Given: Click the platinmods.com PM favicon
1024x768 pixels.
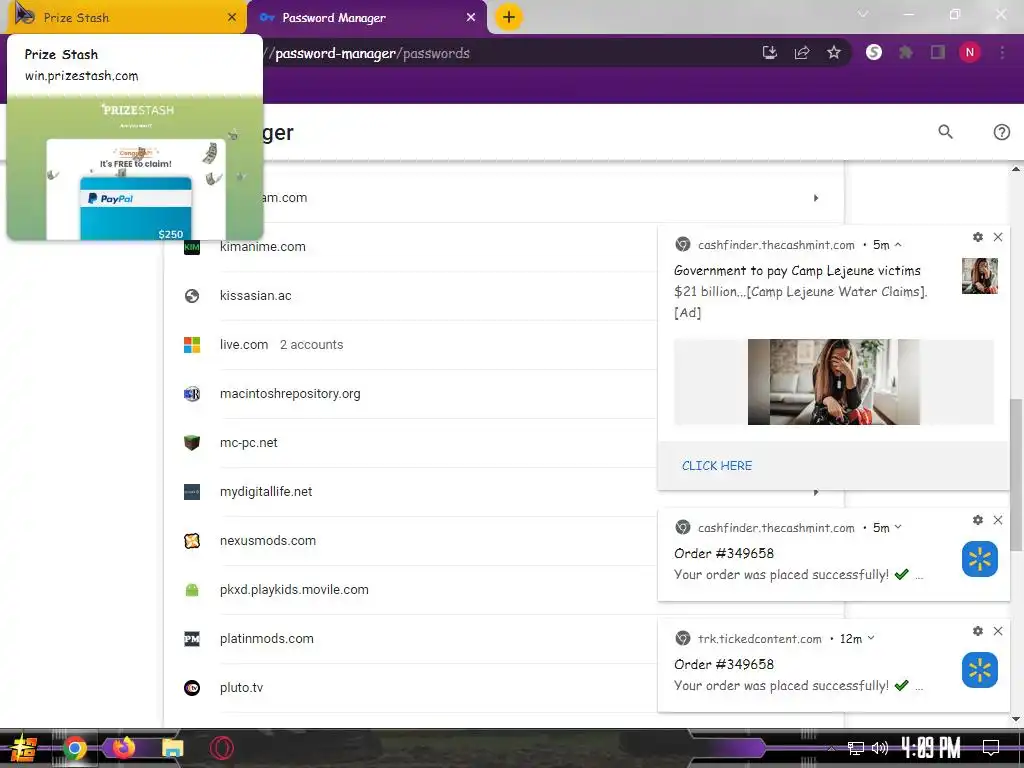Looking at the screenshot, I should [192, 639].
